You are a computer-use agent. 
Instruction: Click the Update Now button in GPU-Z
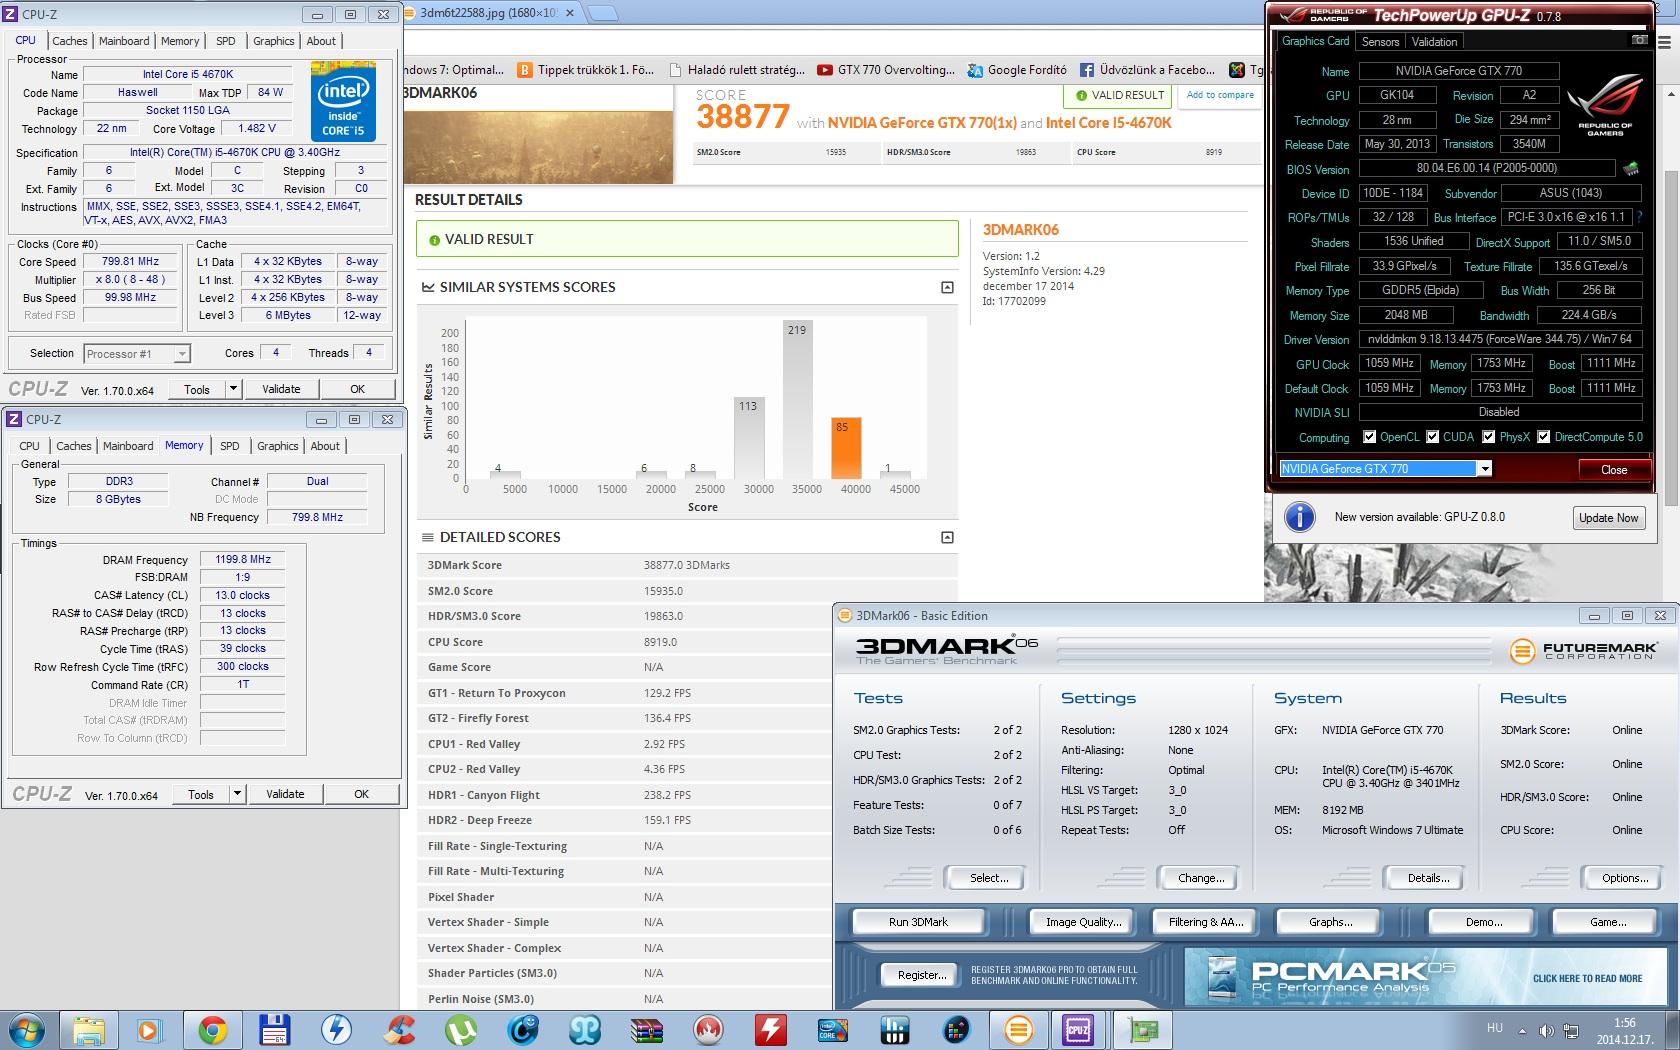[1609, 518]
